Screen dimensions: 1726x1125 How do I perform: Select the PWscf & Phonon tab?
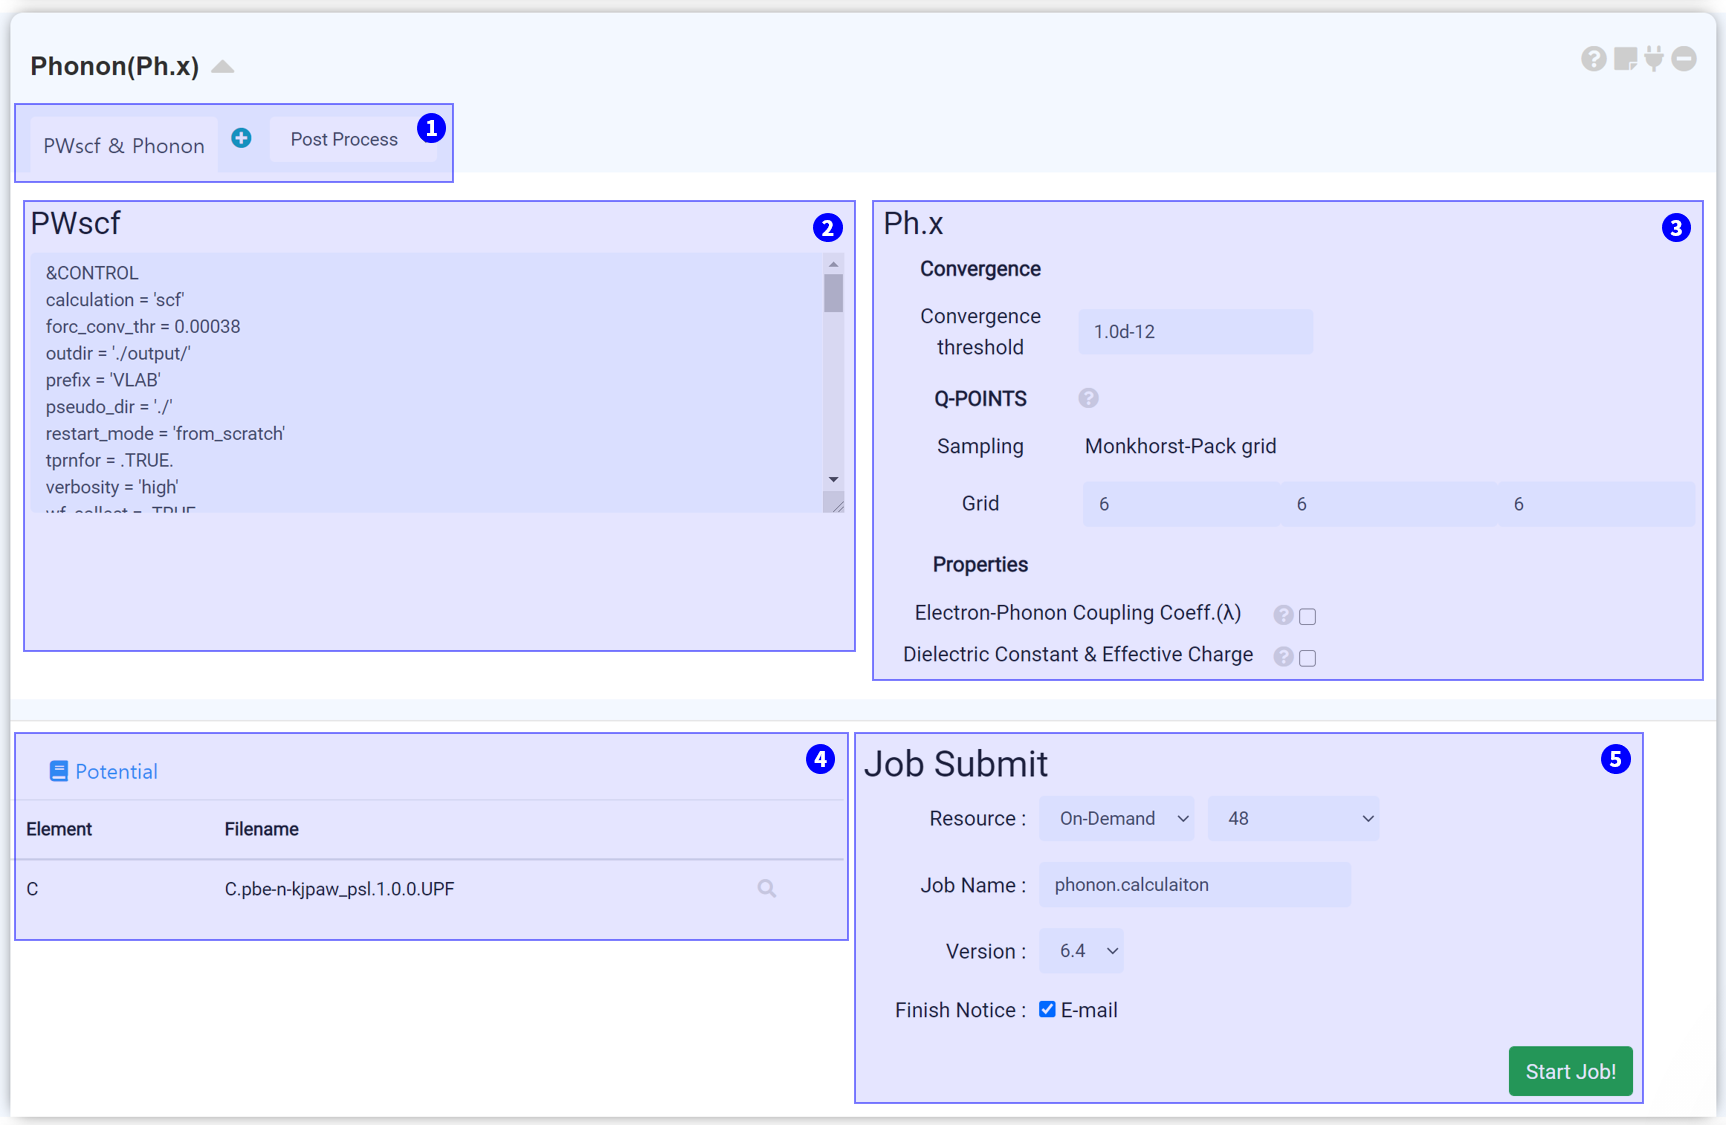[124, 146]
